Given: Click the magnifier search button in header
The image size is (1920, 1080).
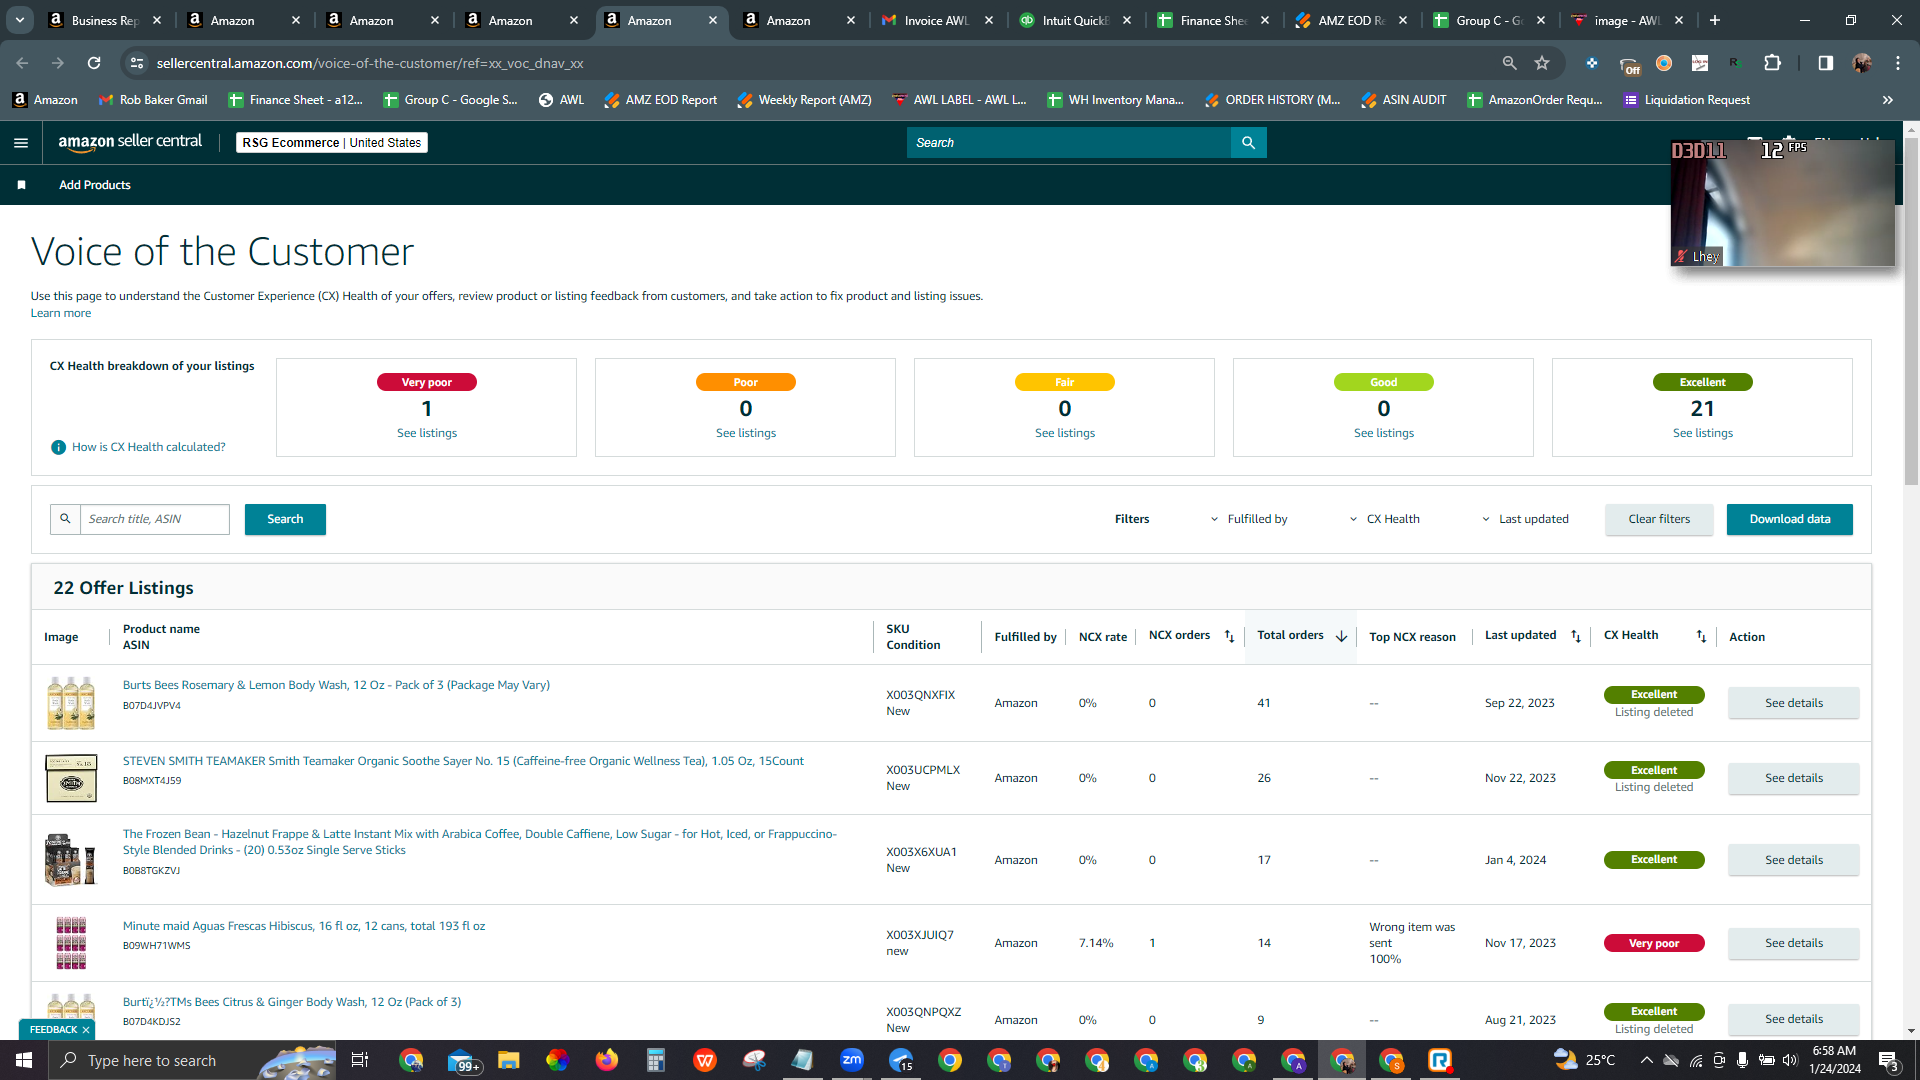Looking at the screenshot, I should pos(1248,143).
